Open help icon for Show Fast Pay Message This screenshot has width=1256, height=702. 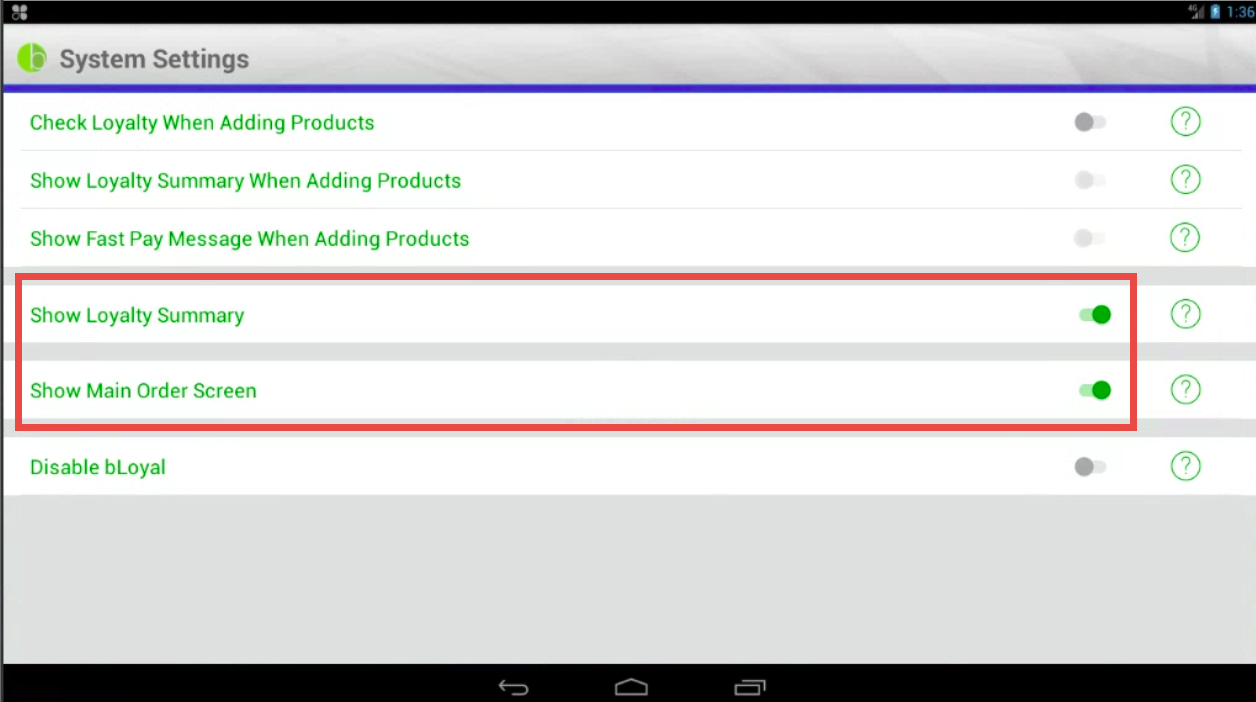point(1185,238)
